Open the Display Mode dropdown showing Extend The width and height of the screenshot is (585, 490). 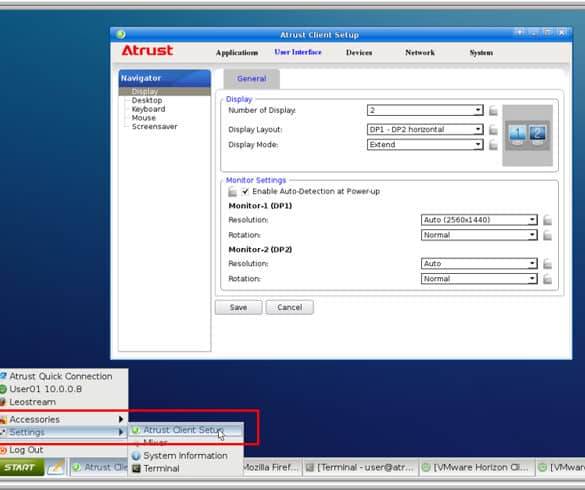(425, 144)
